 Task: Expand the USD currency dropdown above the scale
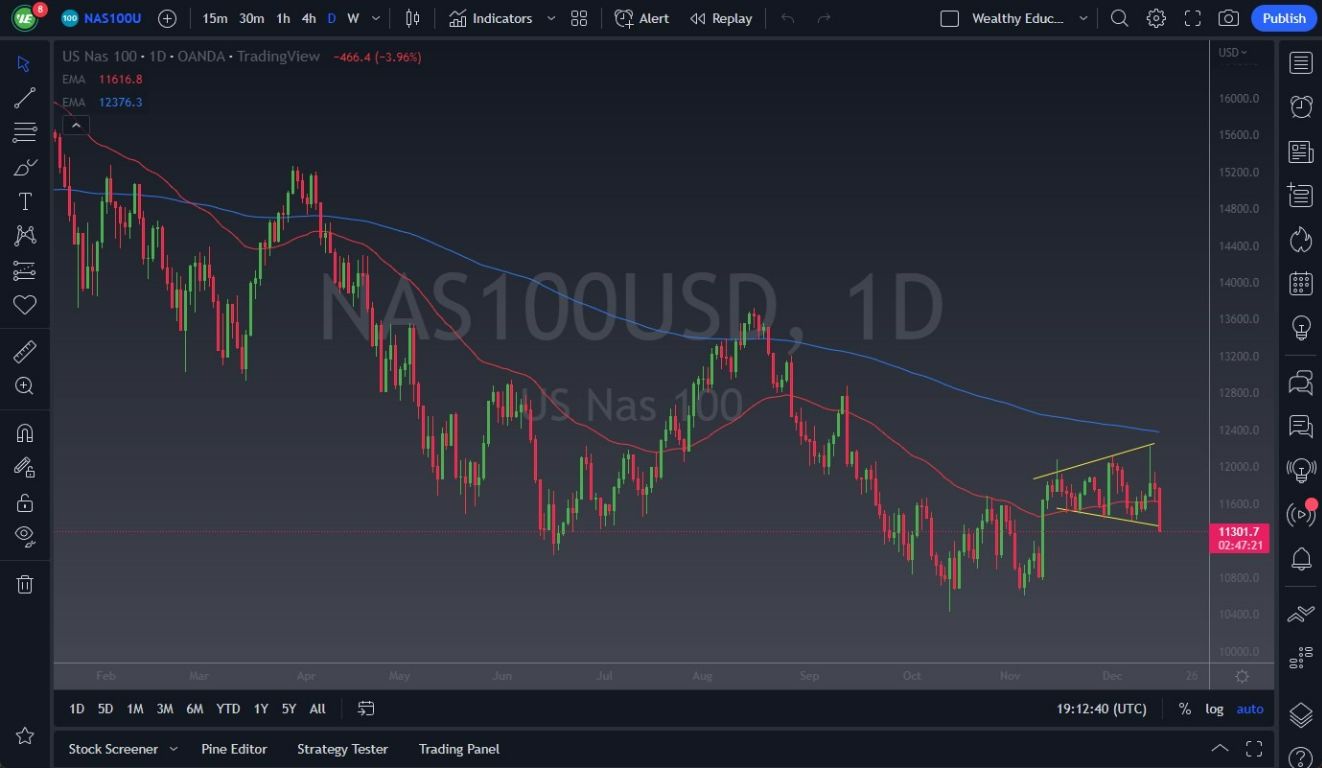1233,52
